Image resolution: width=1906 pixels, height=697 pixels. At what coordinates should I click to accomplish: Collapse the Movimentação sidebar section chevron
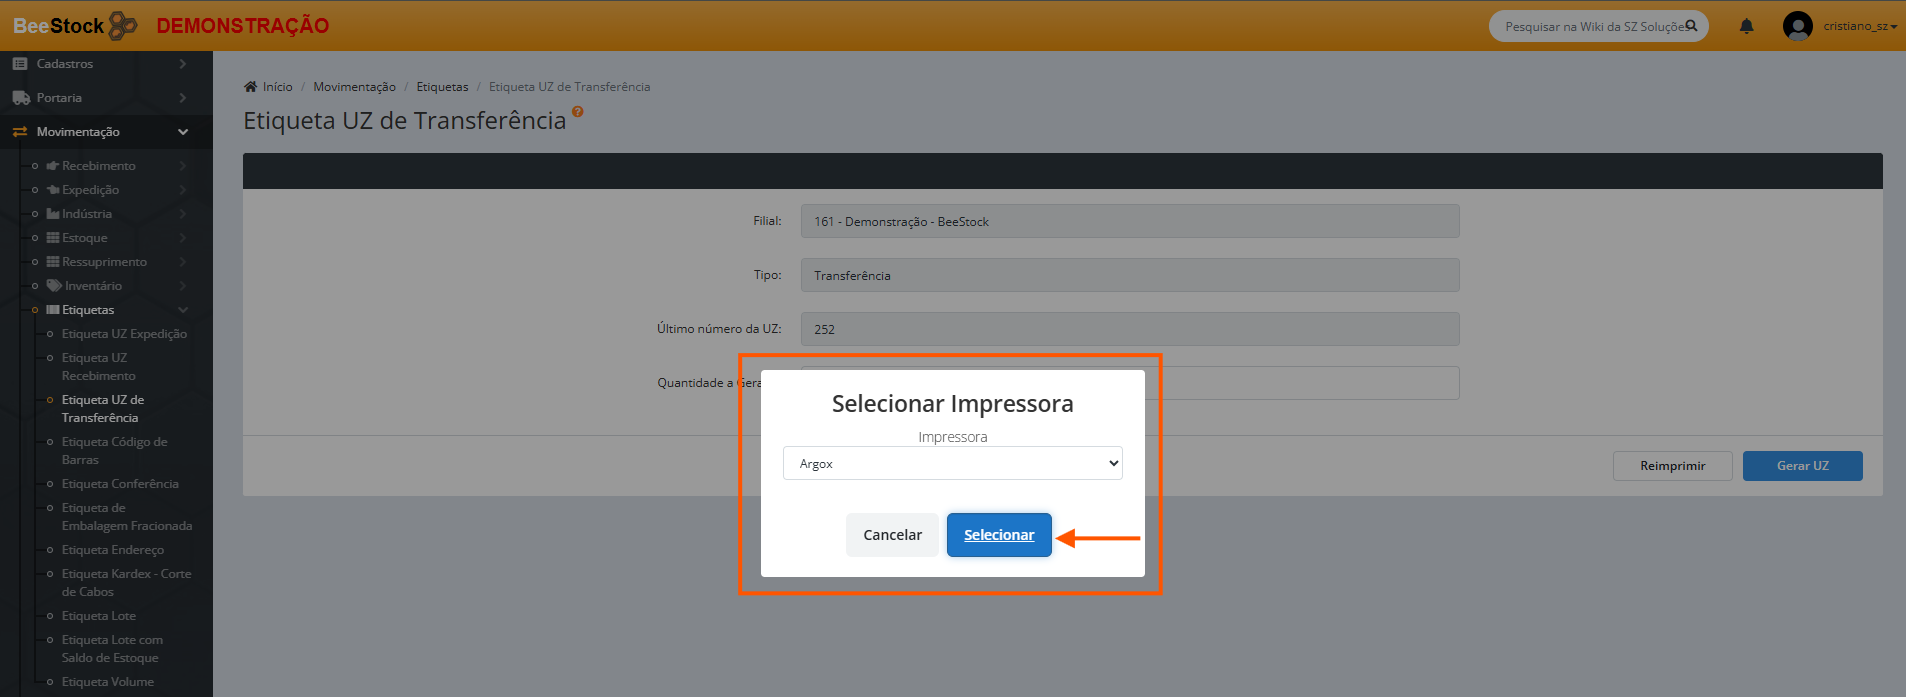[x=183, y=132]
